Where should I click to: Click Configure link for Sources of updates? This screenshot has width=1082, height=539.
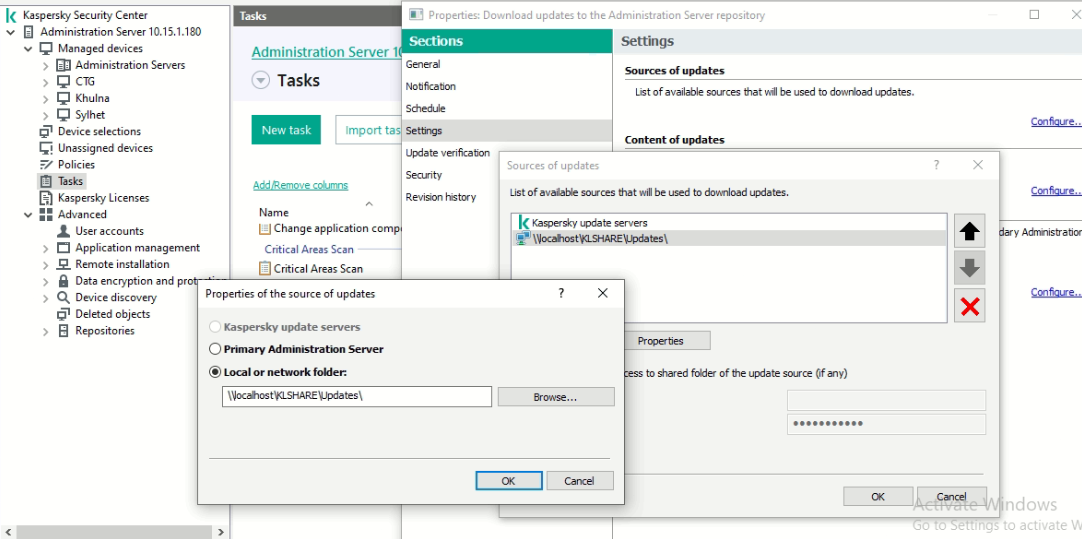point(1056,121)
